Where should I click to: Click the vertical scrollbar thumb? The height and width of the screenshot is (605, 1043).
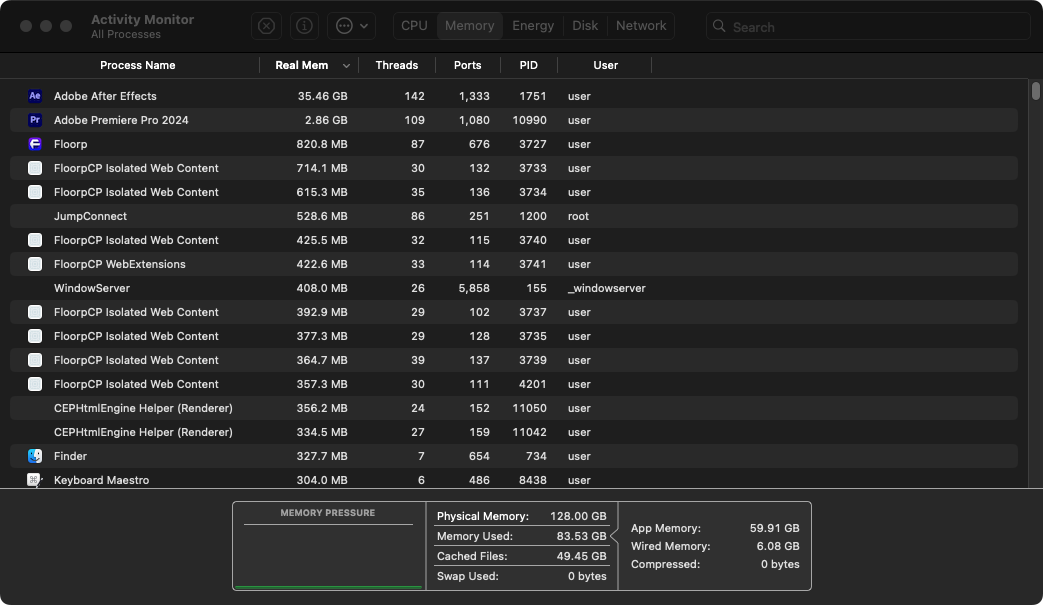pos(1036,91)
